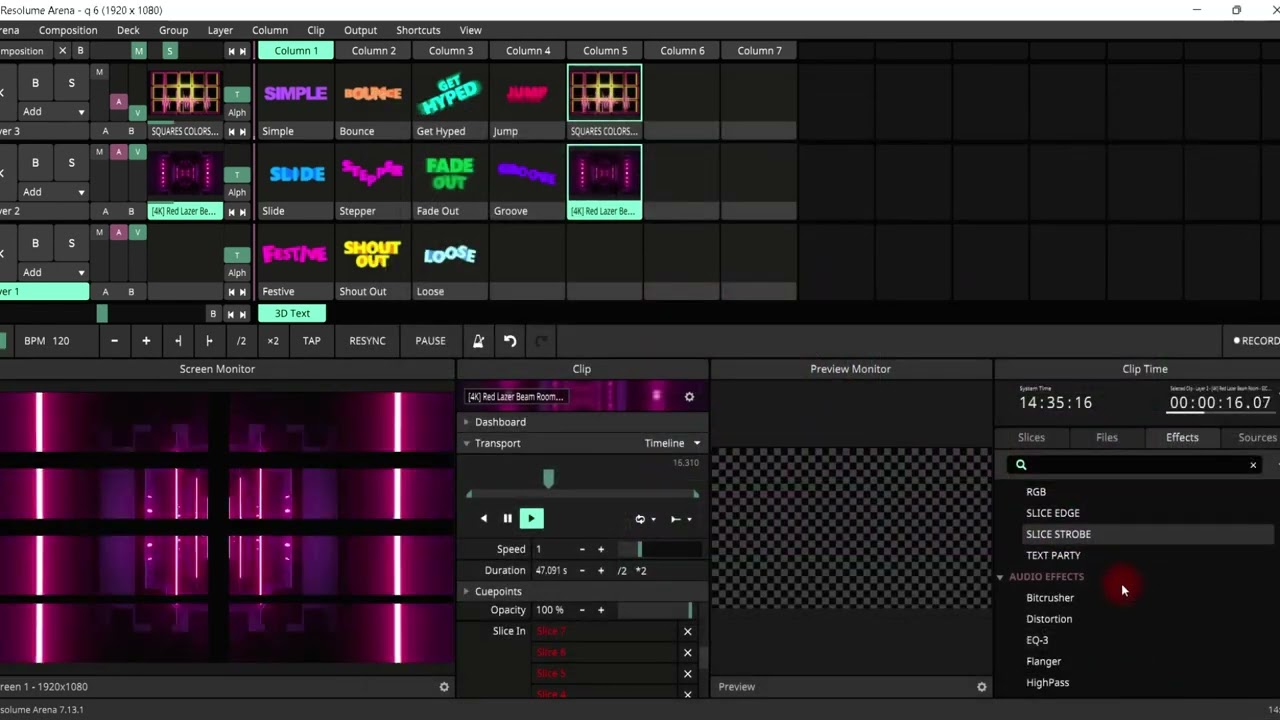The width and height of the screenshot is (1280, 720).
Task: Trigger the Get Hyped clip thumbnail
Action: click(450, 94)
